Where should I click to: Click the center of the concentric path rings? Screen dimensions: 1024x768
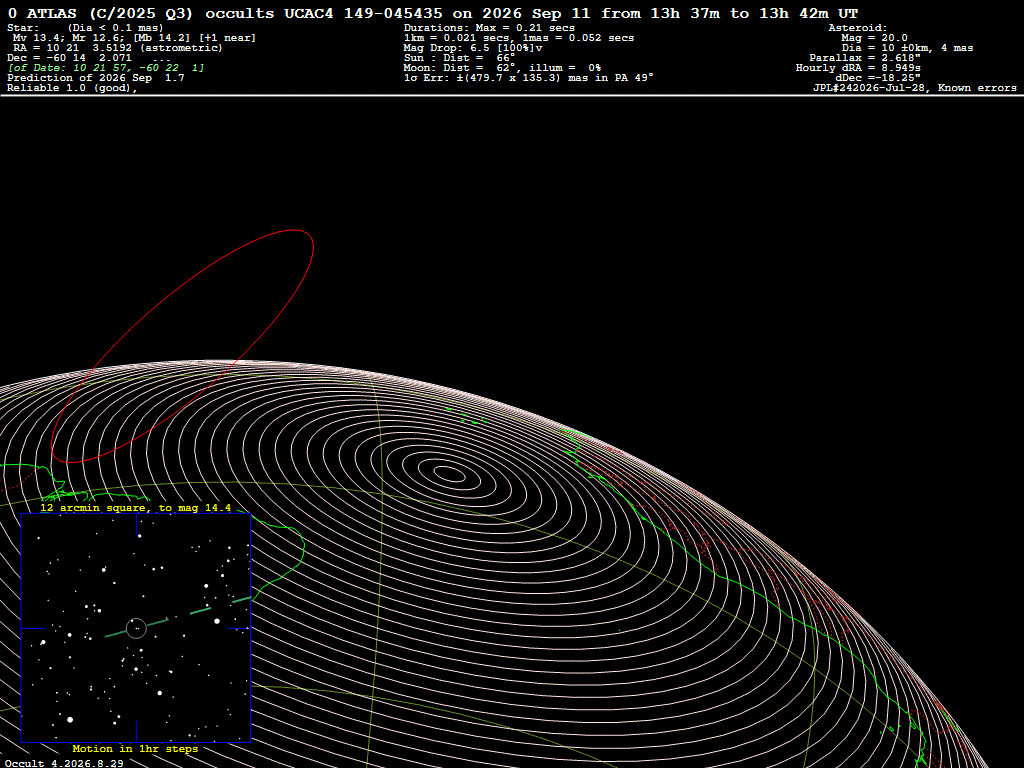click(449, 473)
